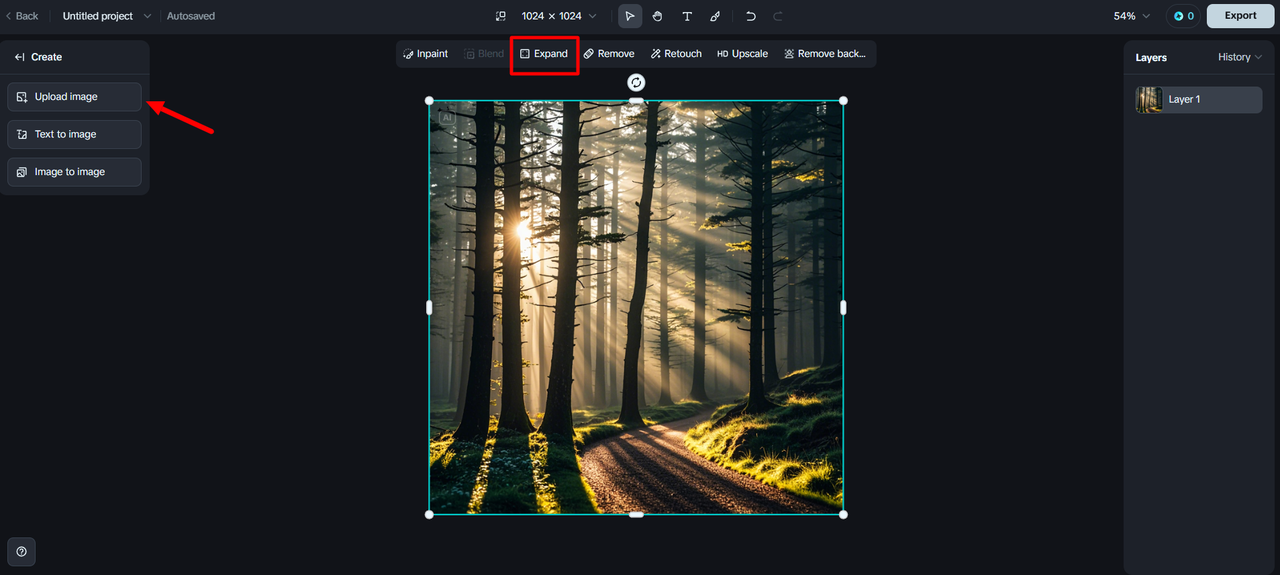Open the help question mark button
The width and height of the screenshot is (1280, 575).
(21, 551)
